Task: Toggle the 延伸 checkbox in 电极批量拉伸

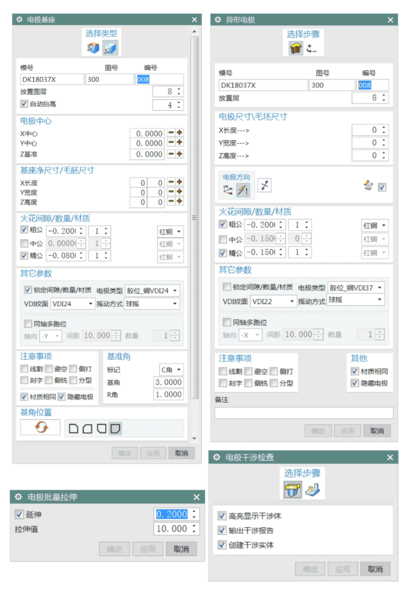Action: (x=19, y=514)
